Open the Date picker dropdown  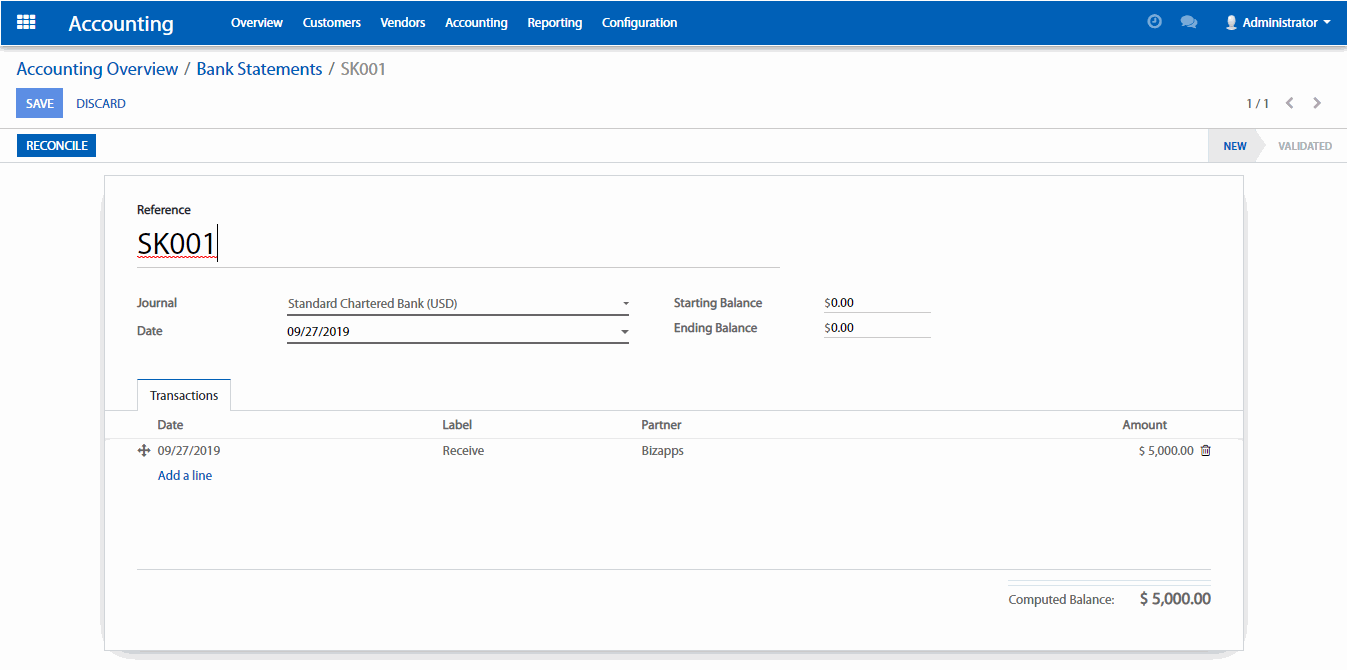click(x=625, y=331)
